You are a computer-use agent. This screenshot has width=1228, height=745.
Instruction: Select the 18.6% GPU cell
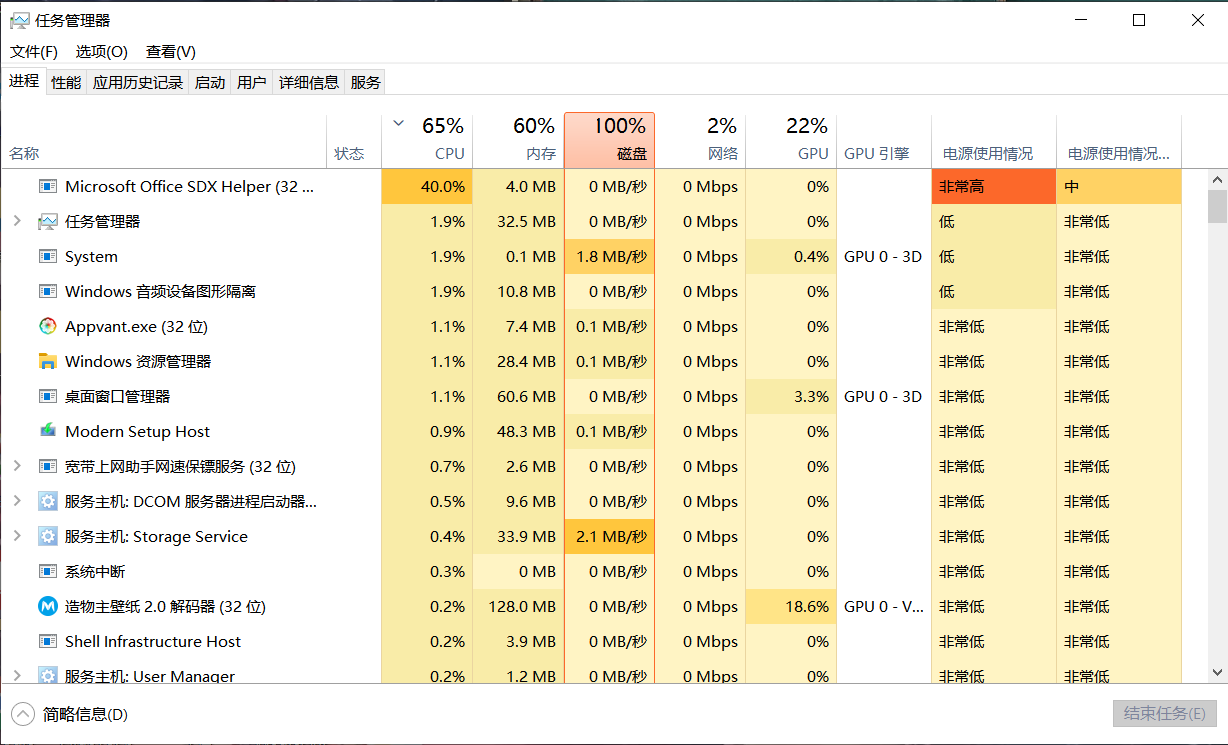(791, 606)
